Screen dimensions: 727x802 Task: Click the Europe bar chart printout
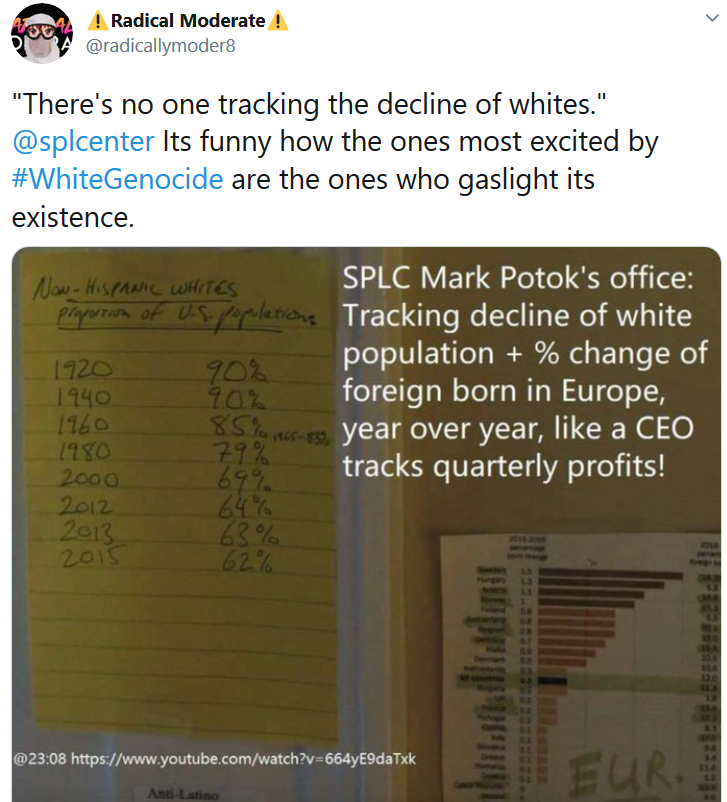[x=581, y=667]
